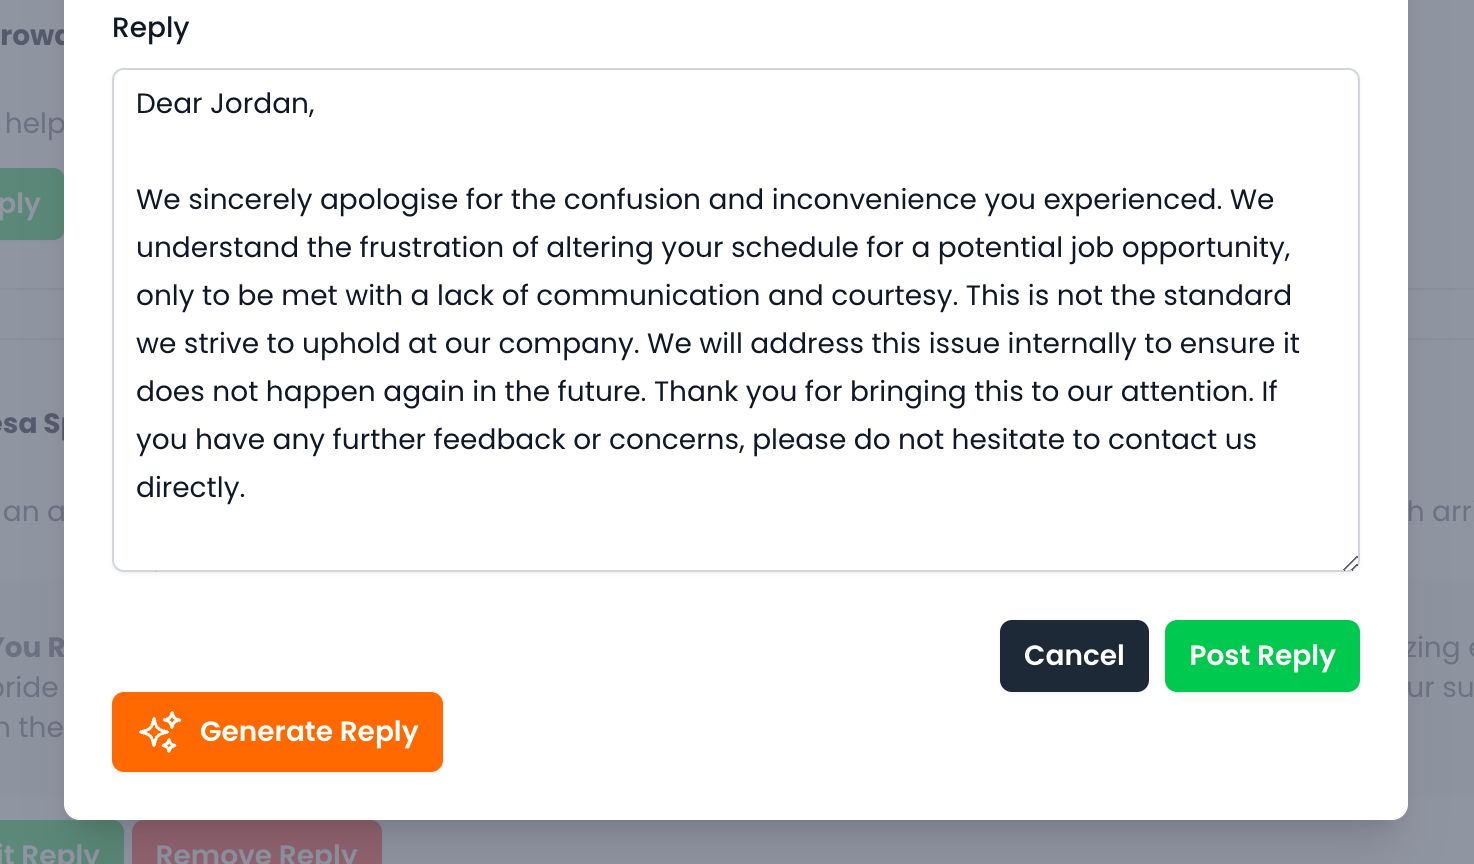Click the green Edit Reply button behind the dialog

(60, 846)
